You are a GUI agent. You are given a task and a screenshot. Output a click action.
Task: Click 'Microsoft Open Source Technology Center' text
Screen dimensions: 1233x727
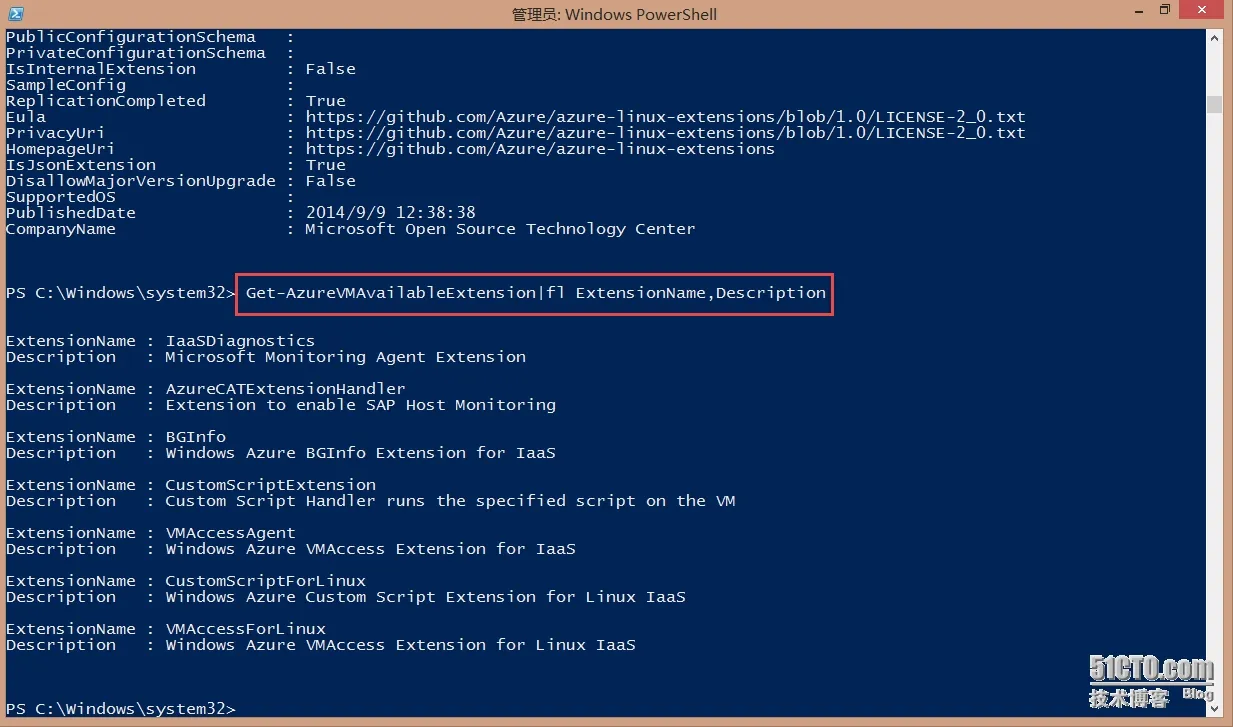click(x=500, y=229)
